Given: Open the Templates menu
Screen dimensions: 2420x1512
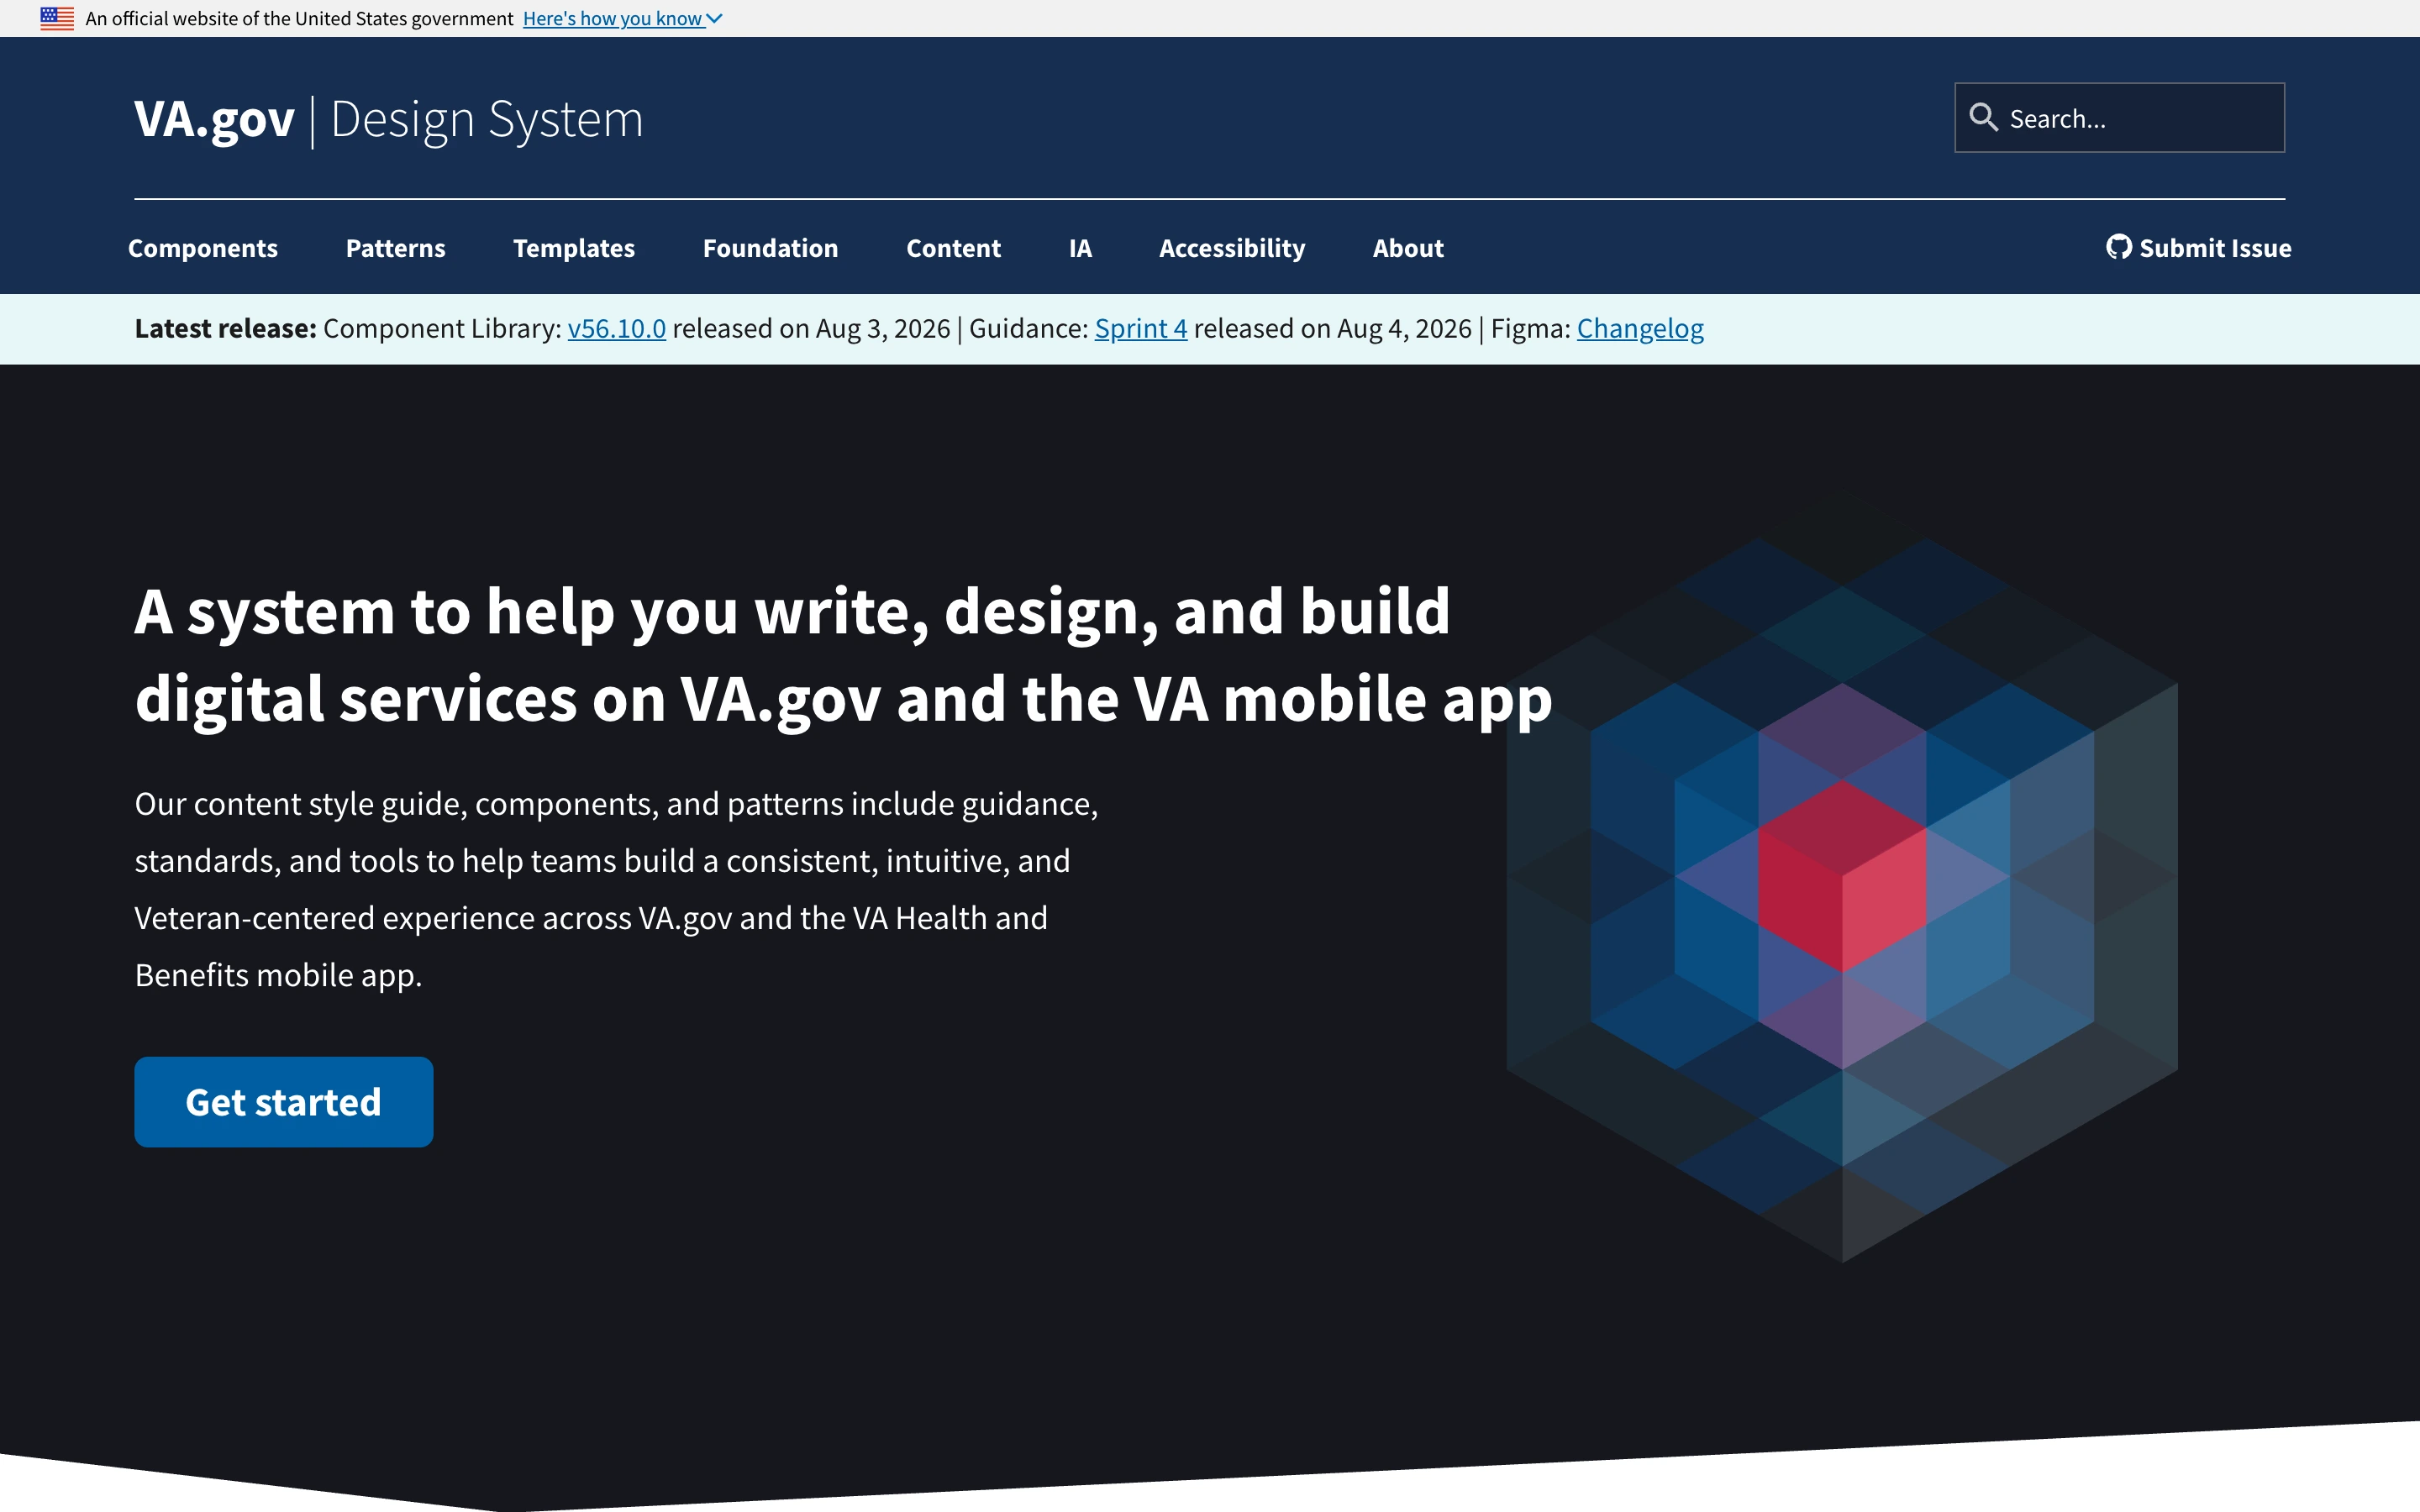Looking at the screenshot, I should coord(574,248).
